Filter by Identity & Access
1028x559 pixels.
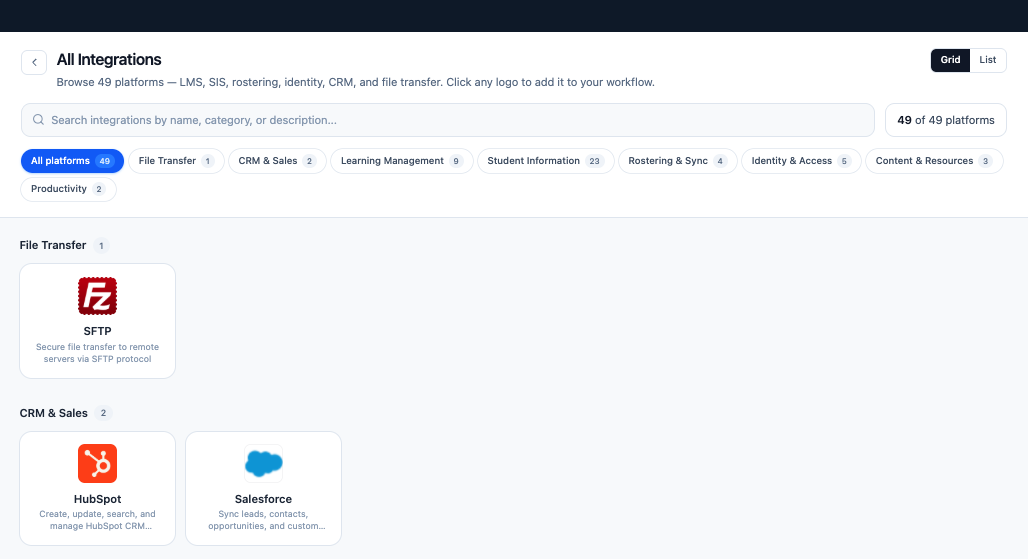tap(801, 161)
